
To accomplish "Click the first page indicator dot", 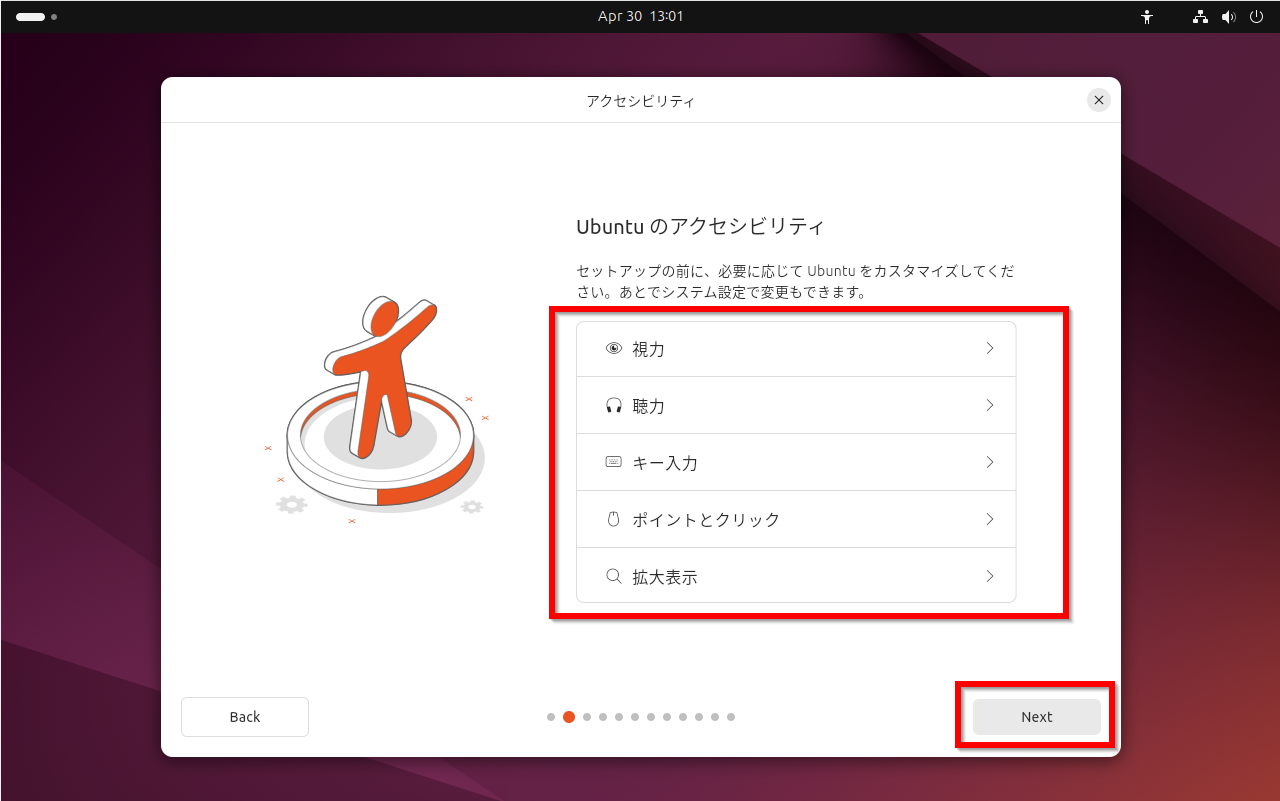I will pos(551,717).
